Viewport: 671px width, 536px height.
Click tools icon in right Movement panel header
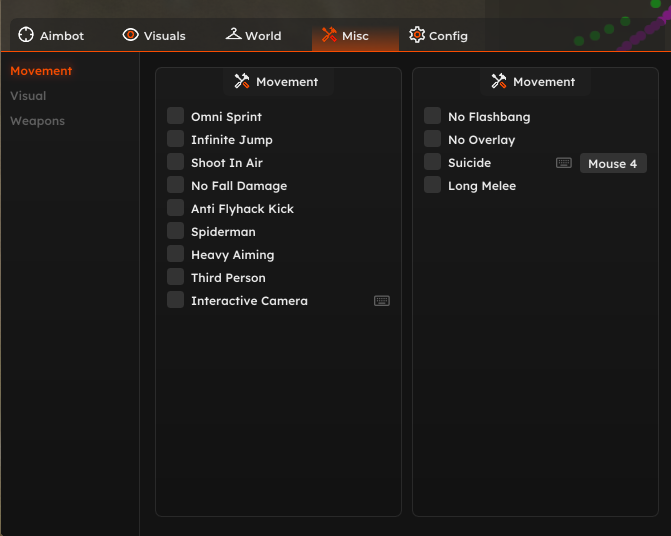499,81
